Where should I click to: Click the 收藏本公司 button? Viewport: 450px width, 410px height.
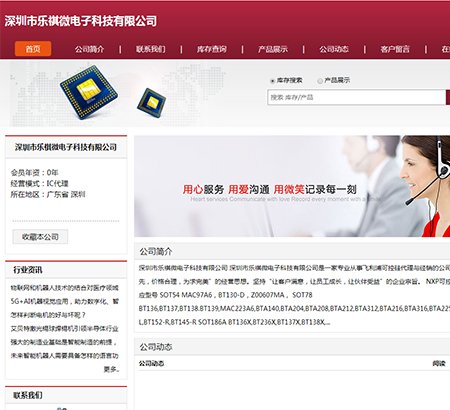(40, 237)
